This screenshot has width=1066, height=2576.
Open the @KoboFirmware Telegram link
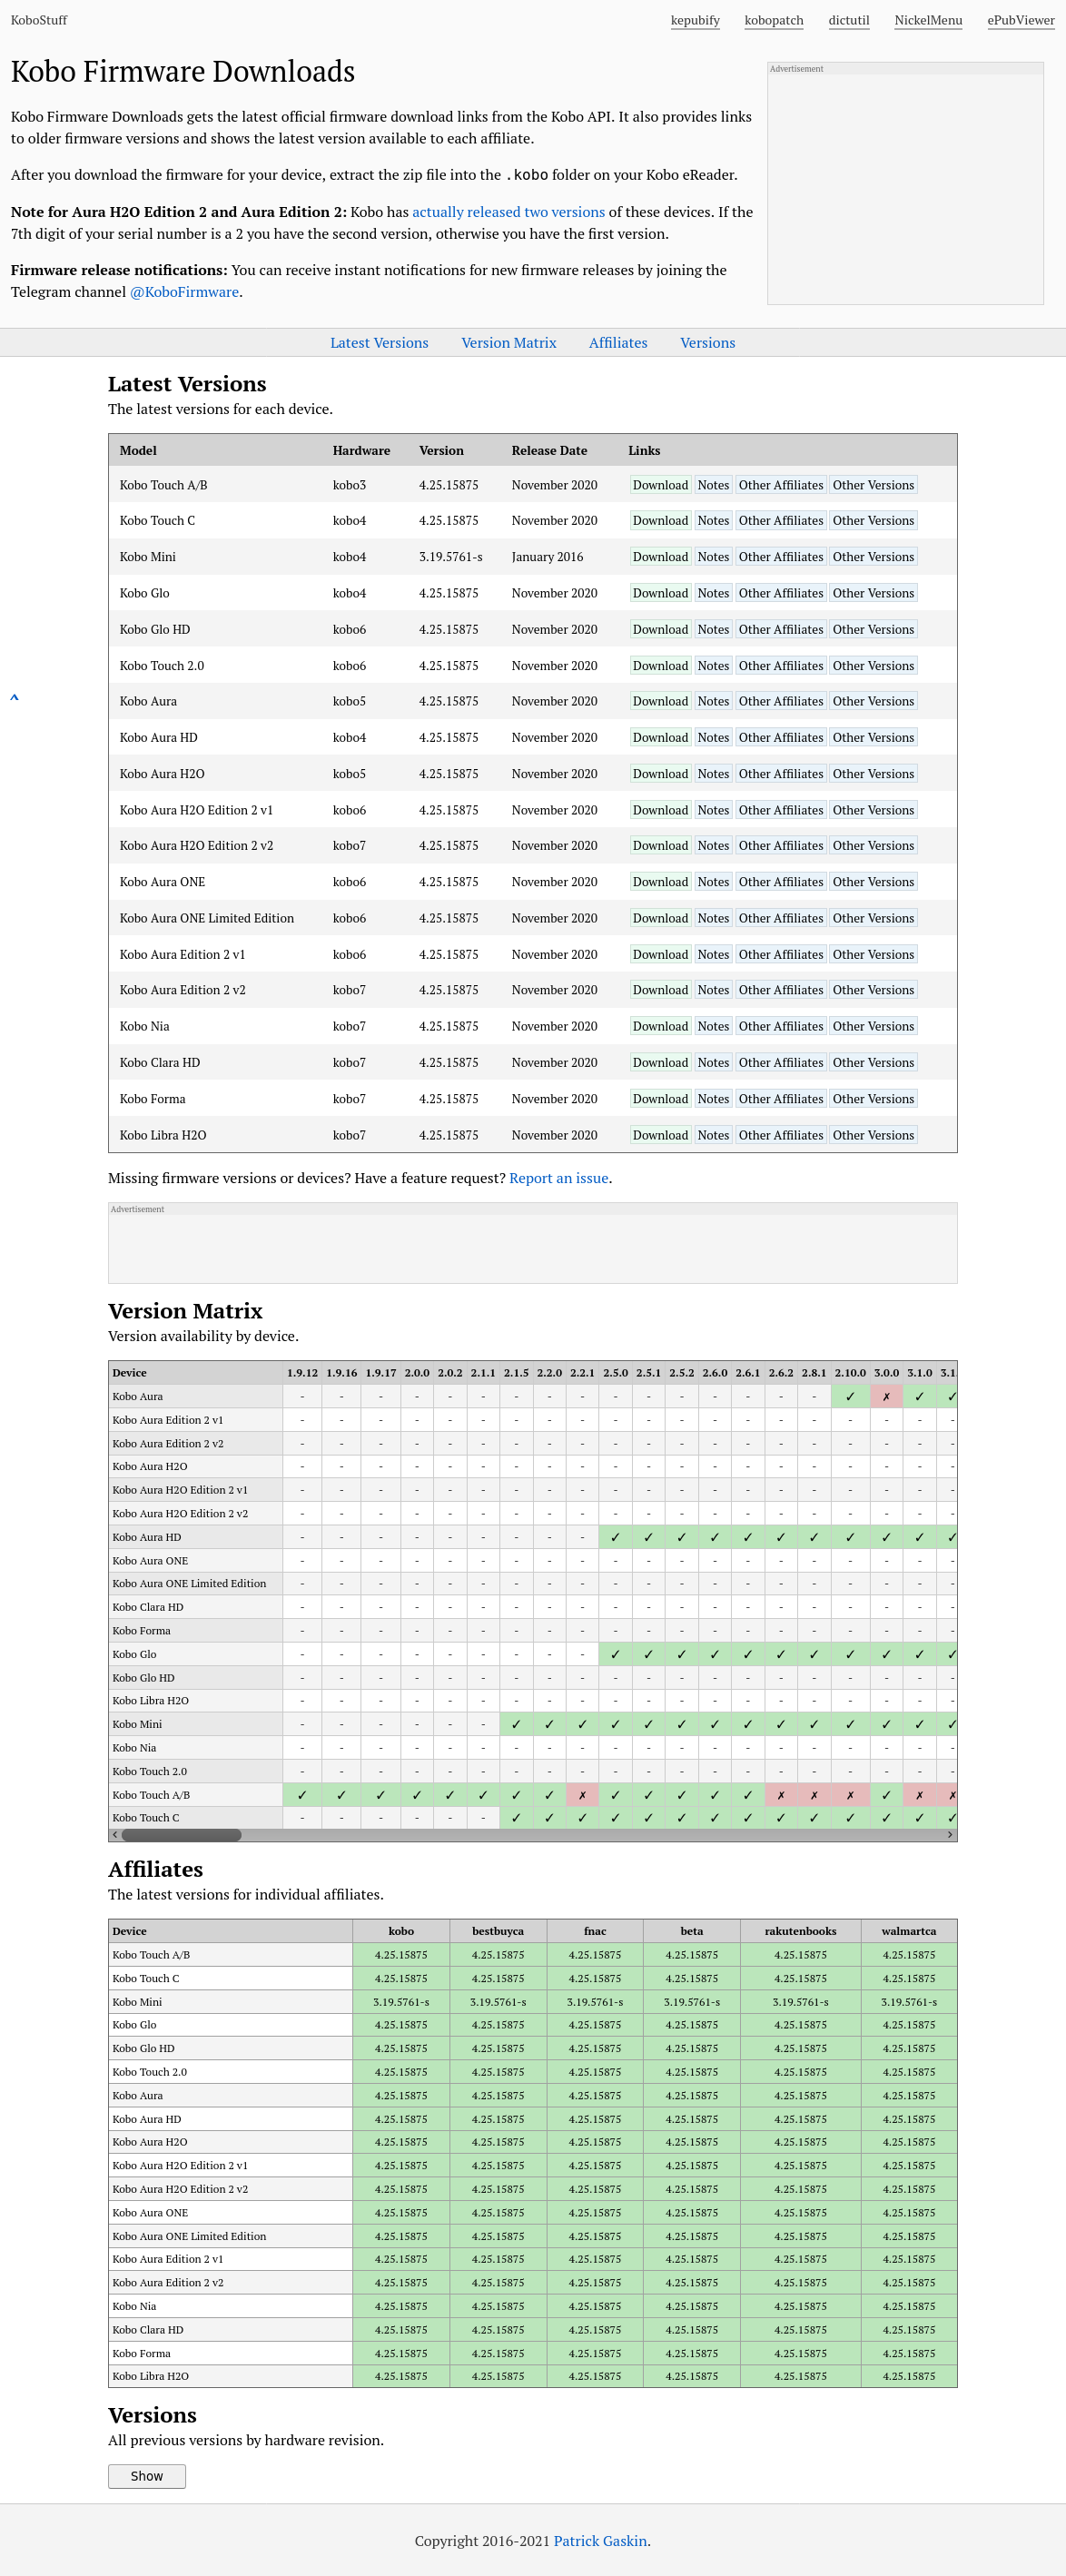tap(184, 292)
